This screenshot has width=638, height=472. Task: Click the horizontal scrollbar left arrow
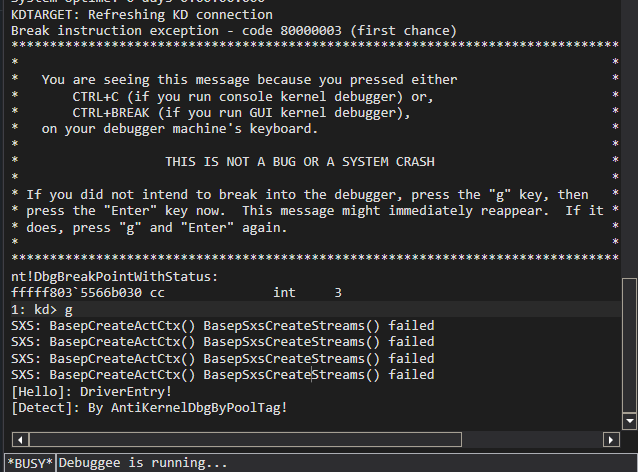[20, 439]
